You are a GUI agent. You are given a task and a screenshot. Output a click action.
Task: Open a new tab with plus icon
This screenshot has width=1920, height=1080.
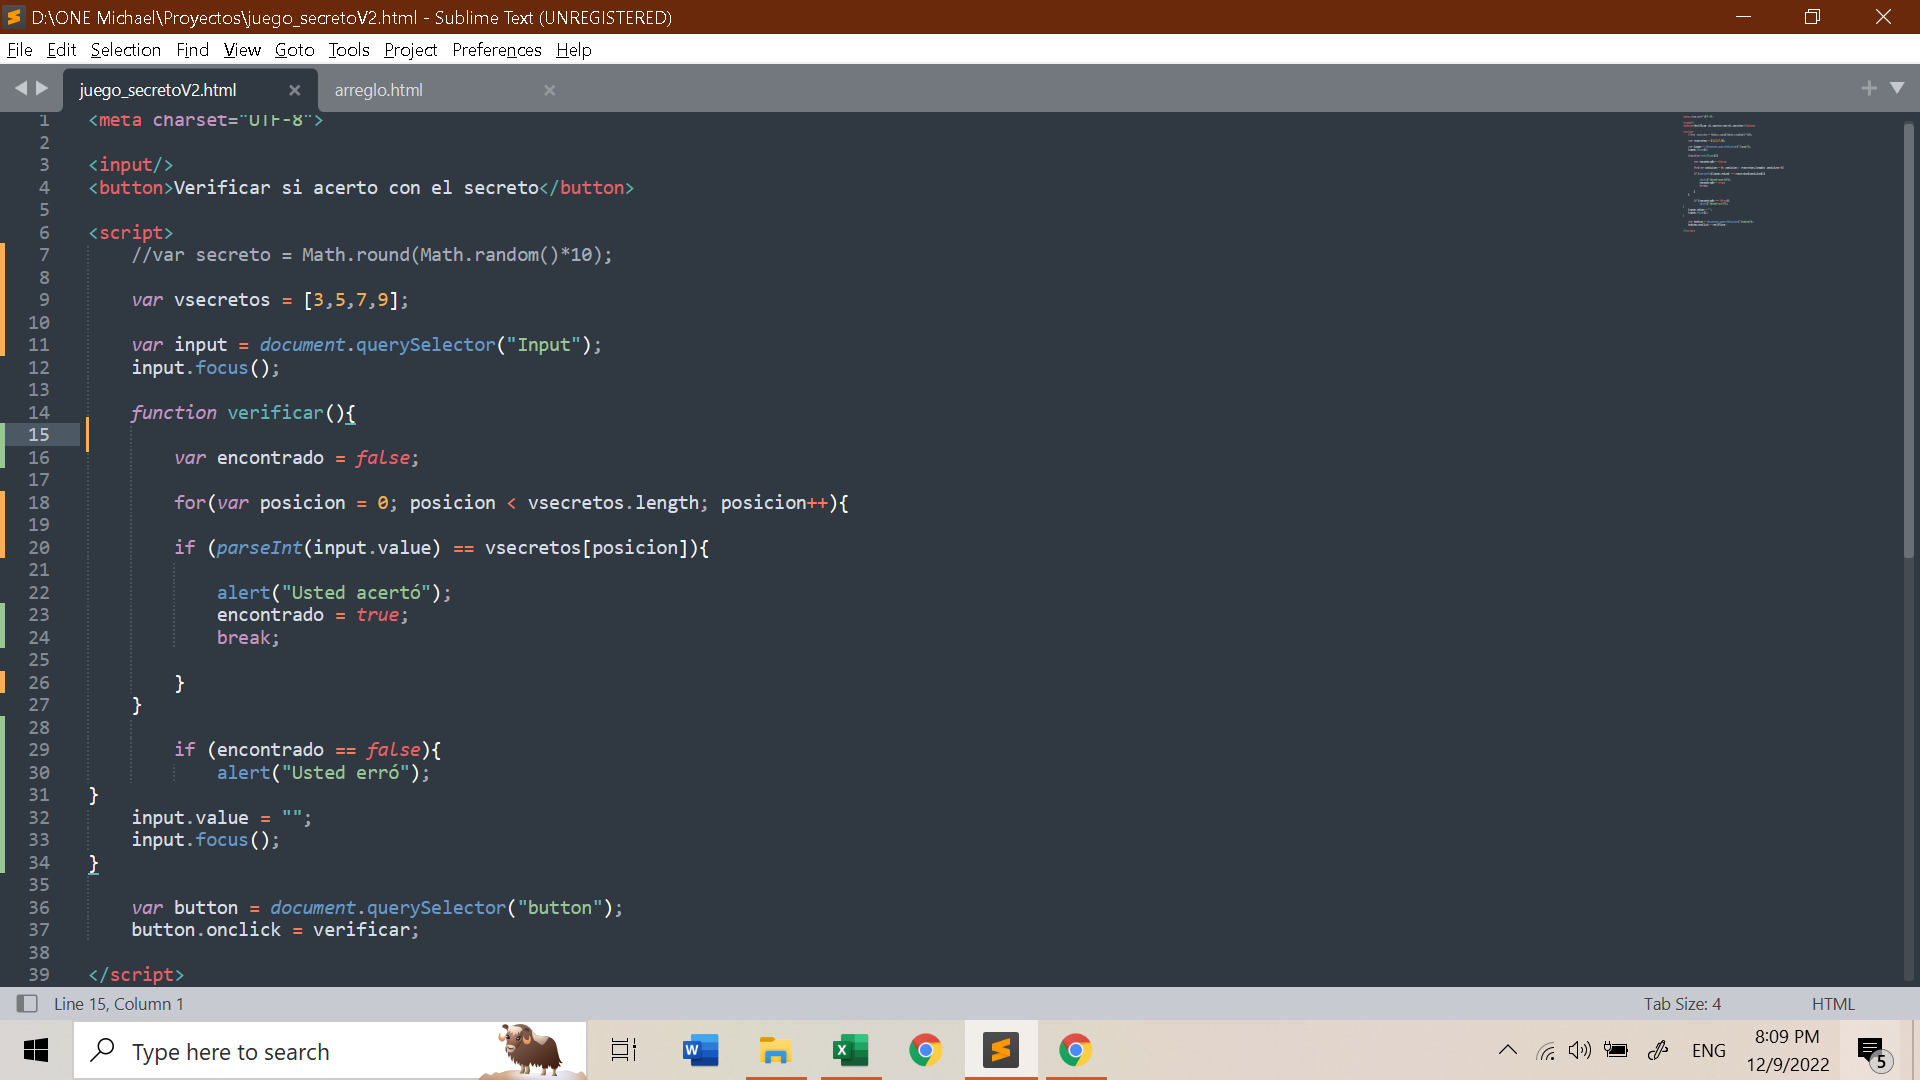pos(1868,88)
